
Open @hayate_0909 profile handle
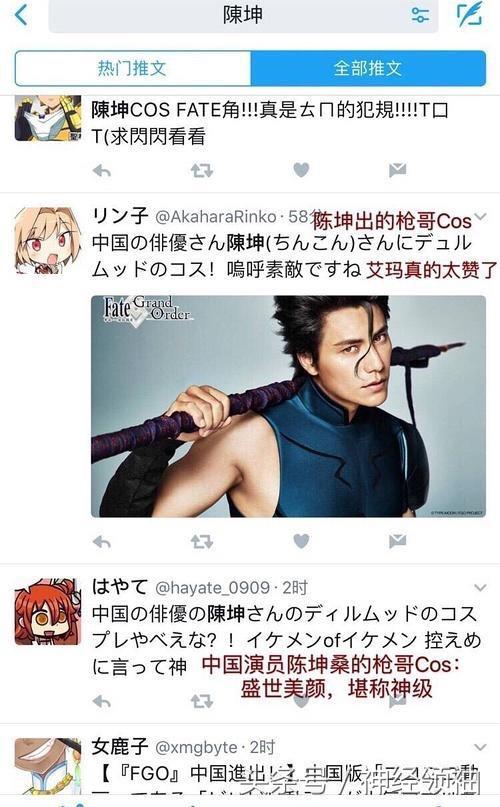tap(212, 588)
